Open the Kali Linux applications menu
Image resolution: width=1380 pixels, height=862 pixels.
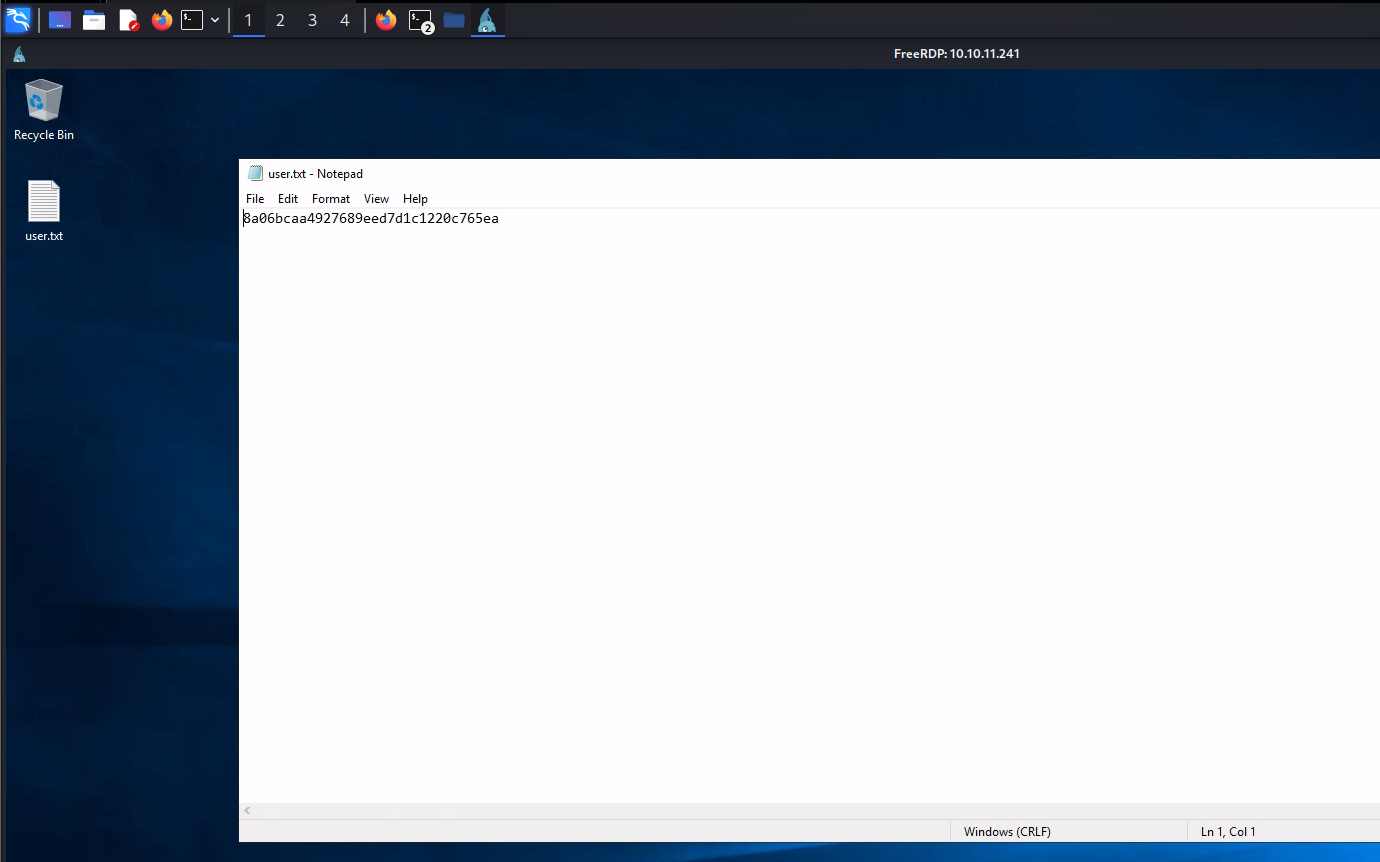[18, 19]
